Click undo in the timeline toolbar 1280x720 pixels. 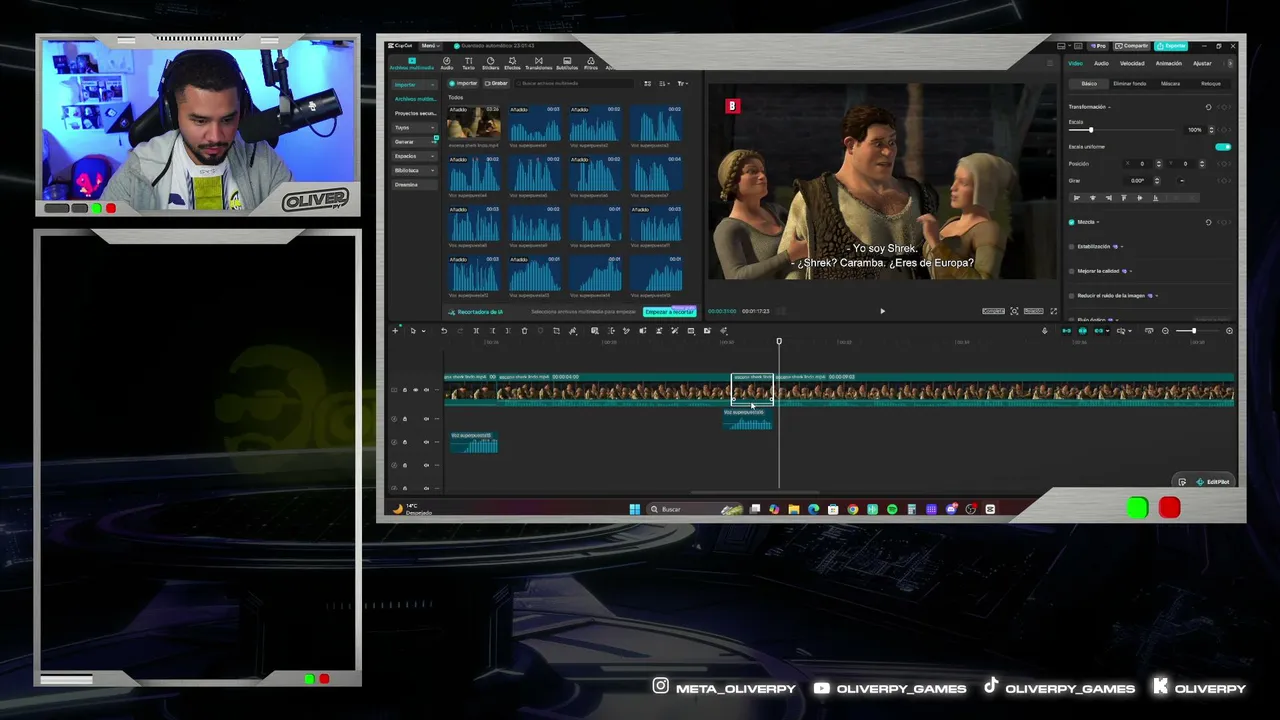point(444,331)
